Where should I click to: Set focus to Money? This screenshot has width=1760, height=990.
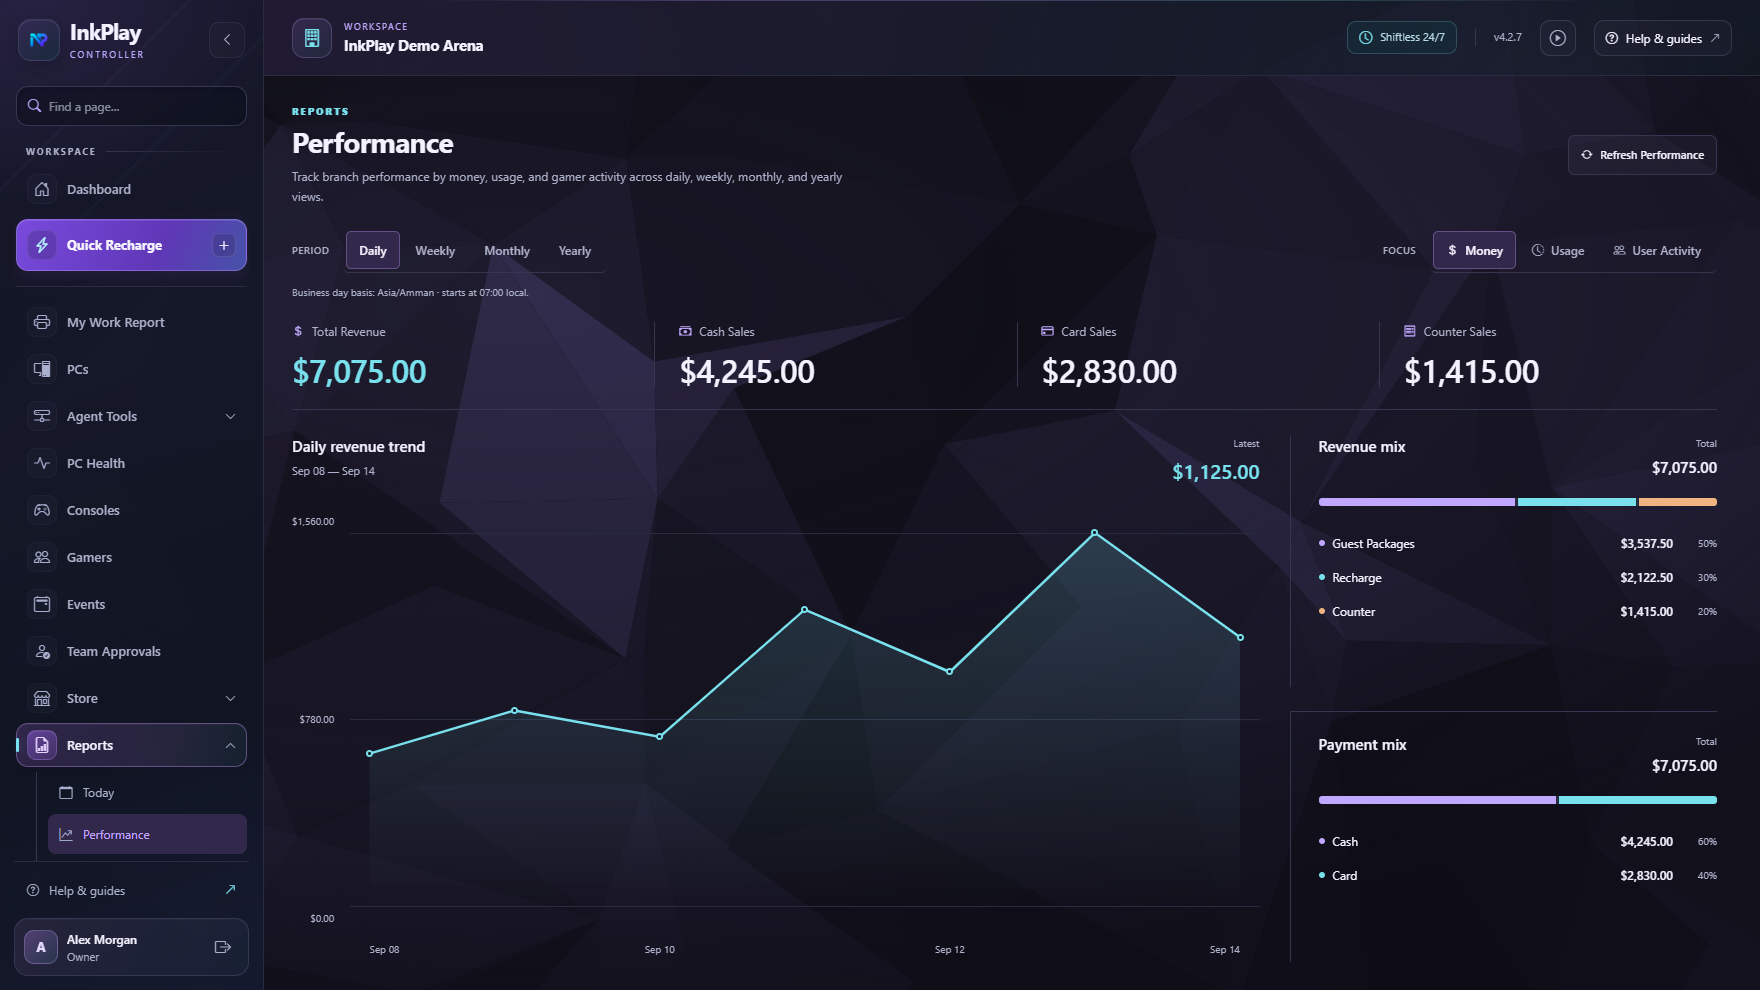(x=1475, y=251)
